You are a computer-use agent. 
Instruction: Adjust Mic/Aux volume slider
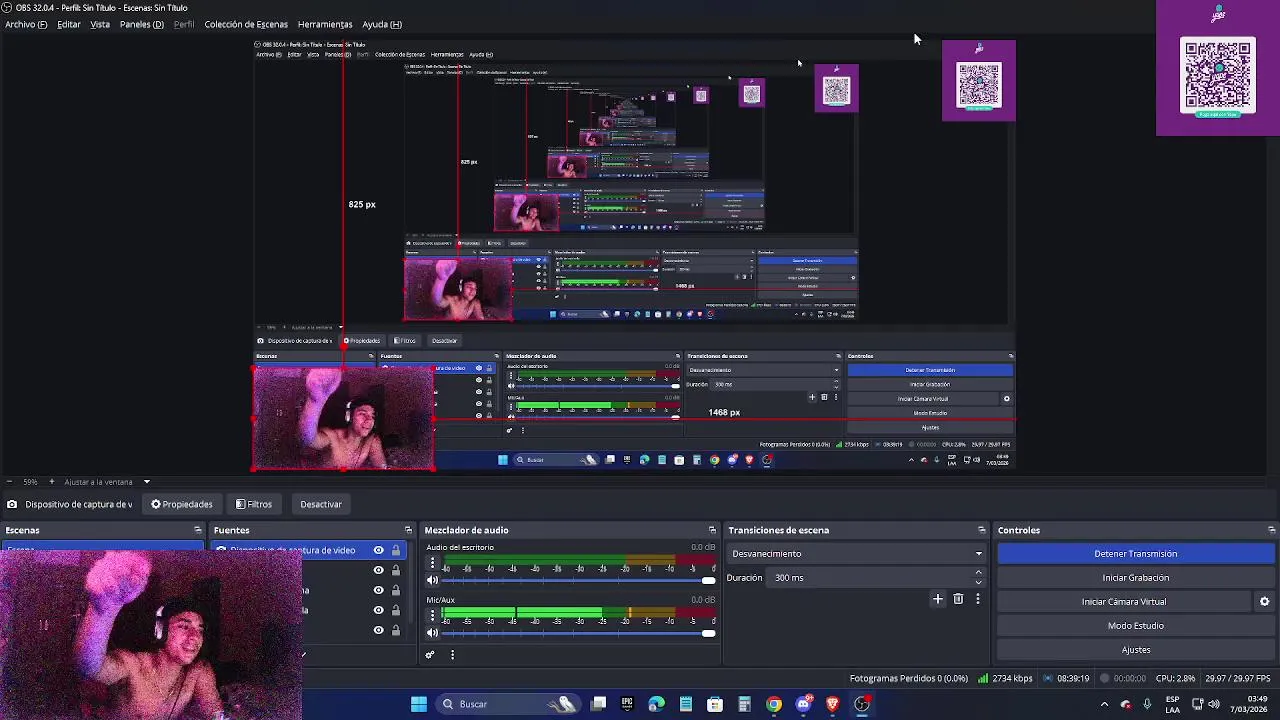[579, 632]
